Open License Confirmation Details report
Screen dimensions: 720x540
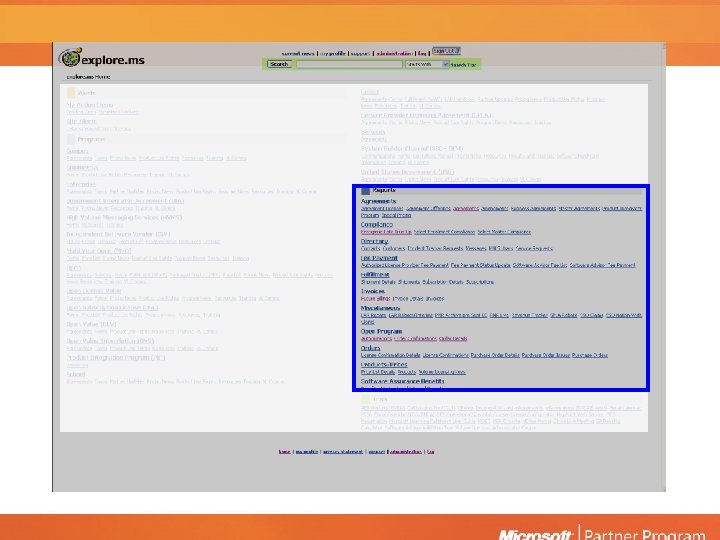click(x=390, y=355)
